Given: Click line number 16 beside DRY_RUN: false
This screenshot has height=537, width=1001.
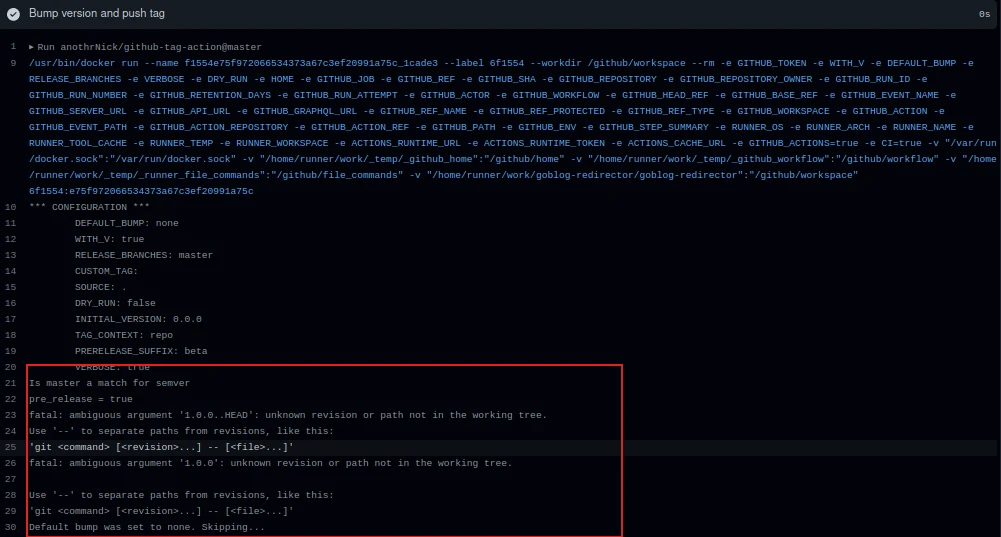Looking at the screenshot, I should click(10, 303).
